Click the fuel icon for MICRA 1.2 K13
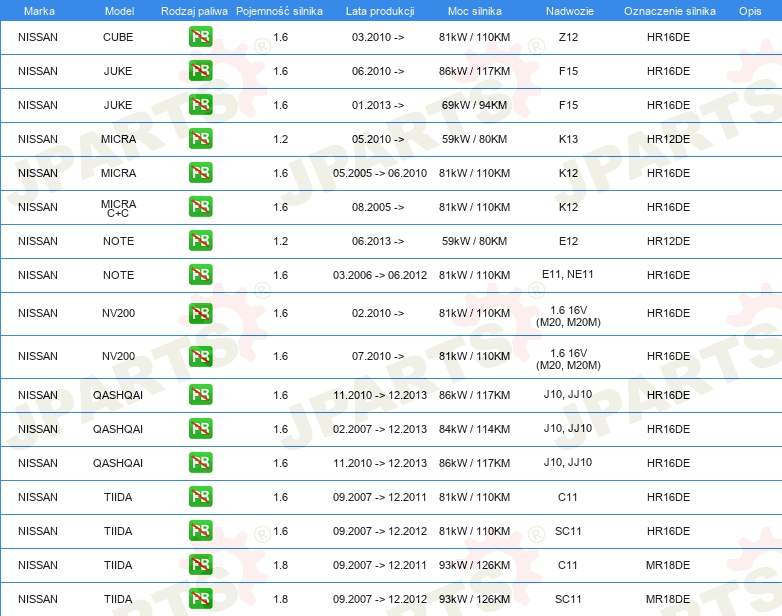 point(200,139)
